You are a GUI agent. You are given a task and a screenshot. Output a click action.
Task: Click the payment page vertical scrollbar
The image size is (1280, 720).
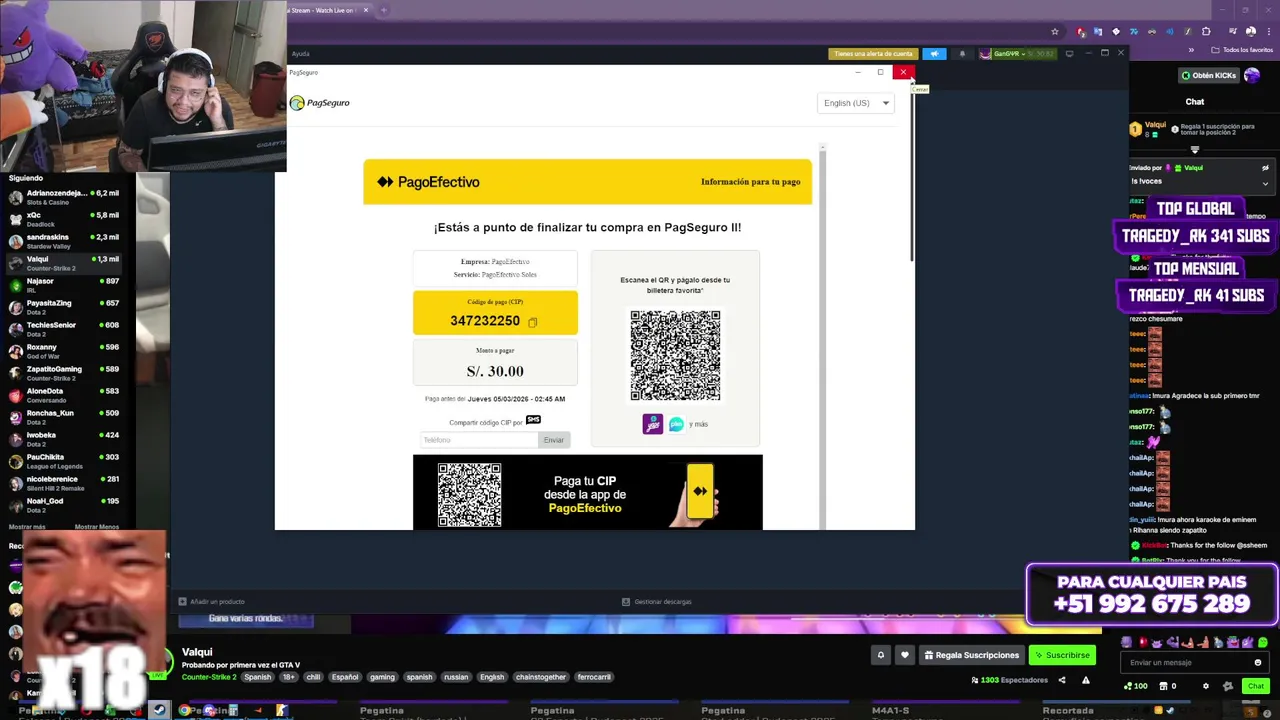(822, 335)
